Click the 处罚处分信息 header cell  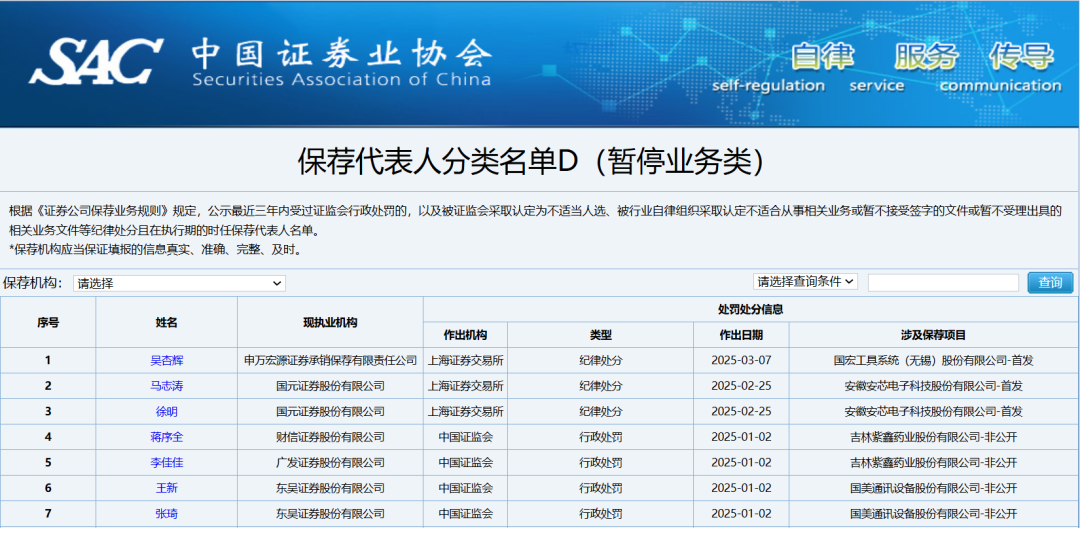pyautogui.click(x=750, y=309)
